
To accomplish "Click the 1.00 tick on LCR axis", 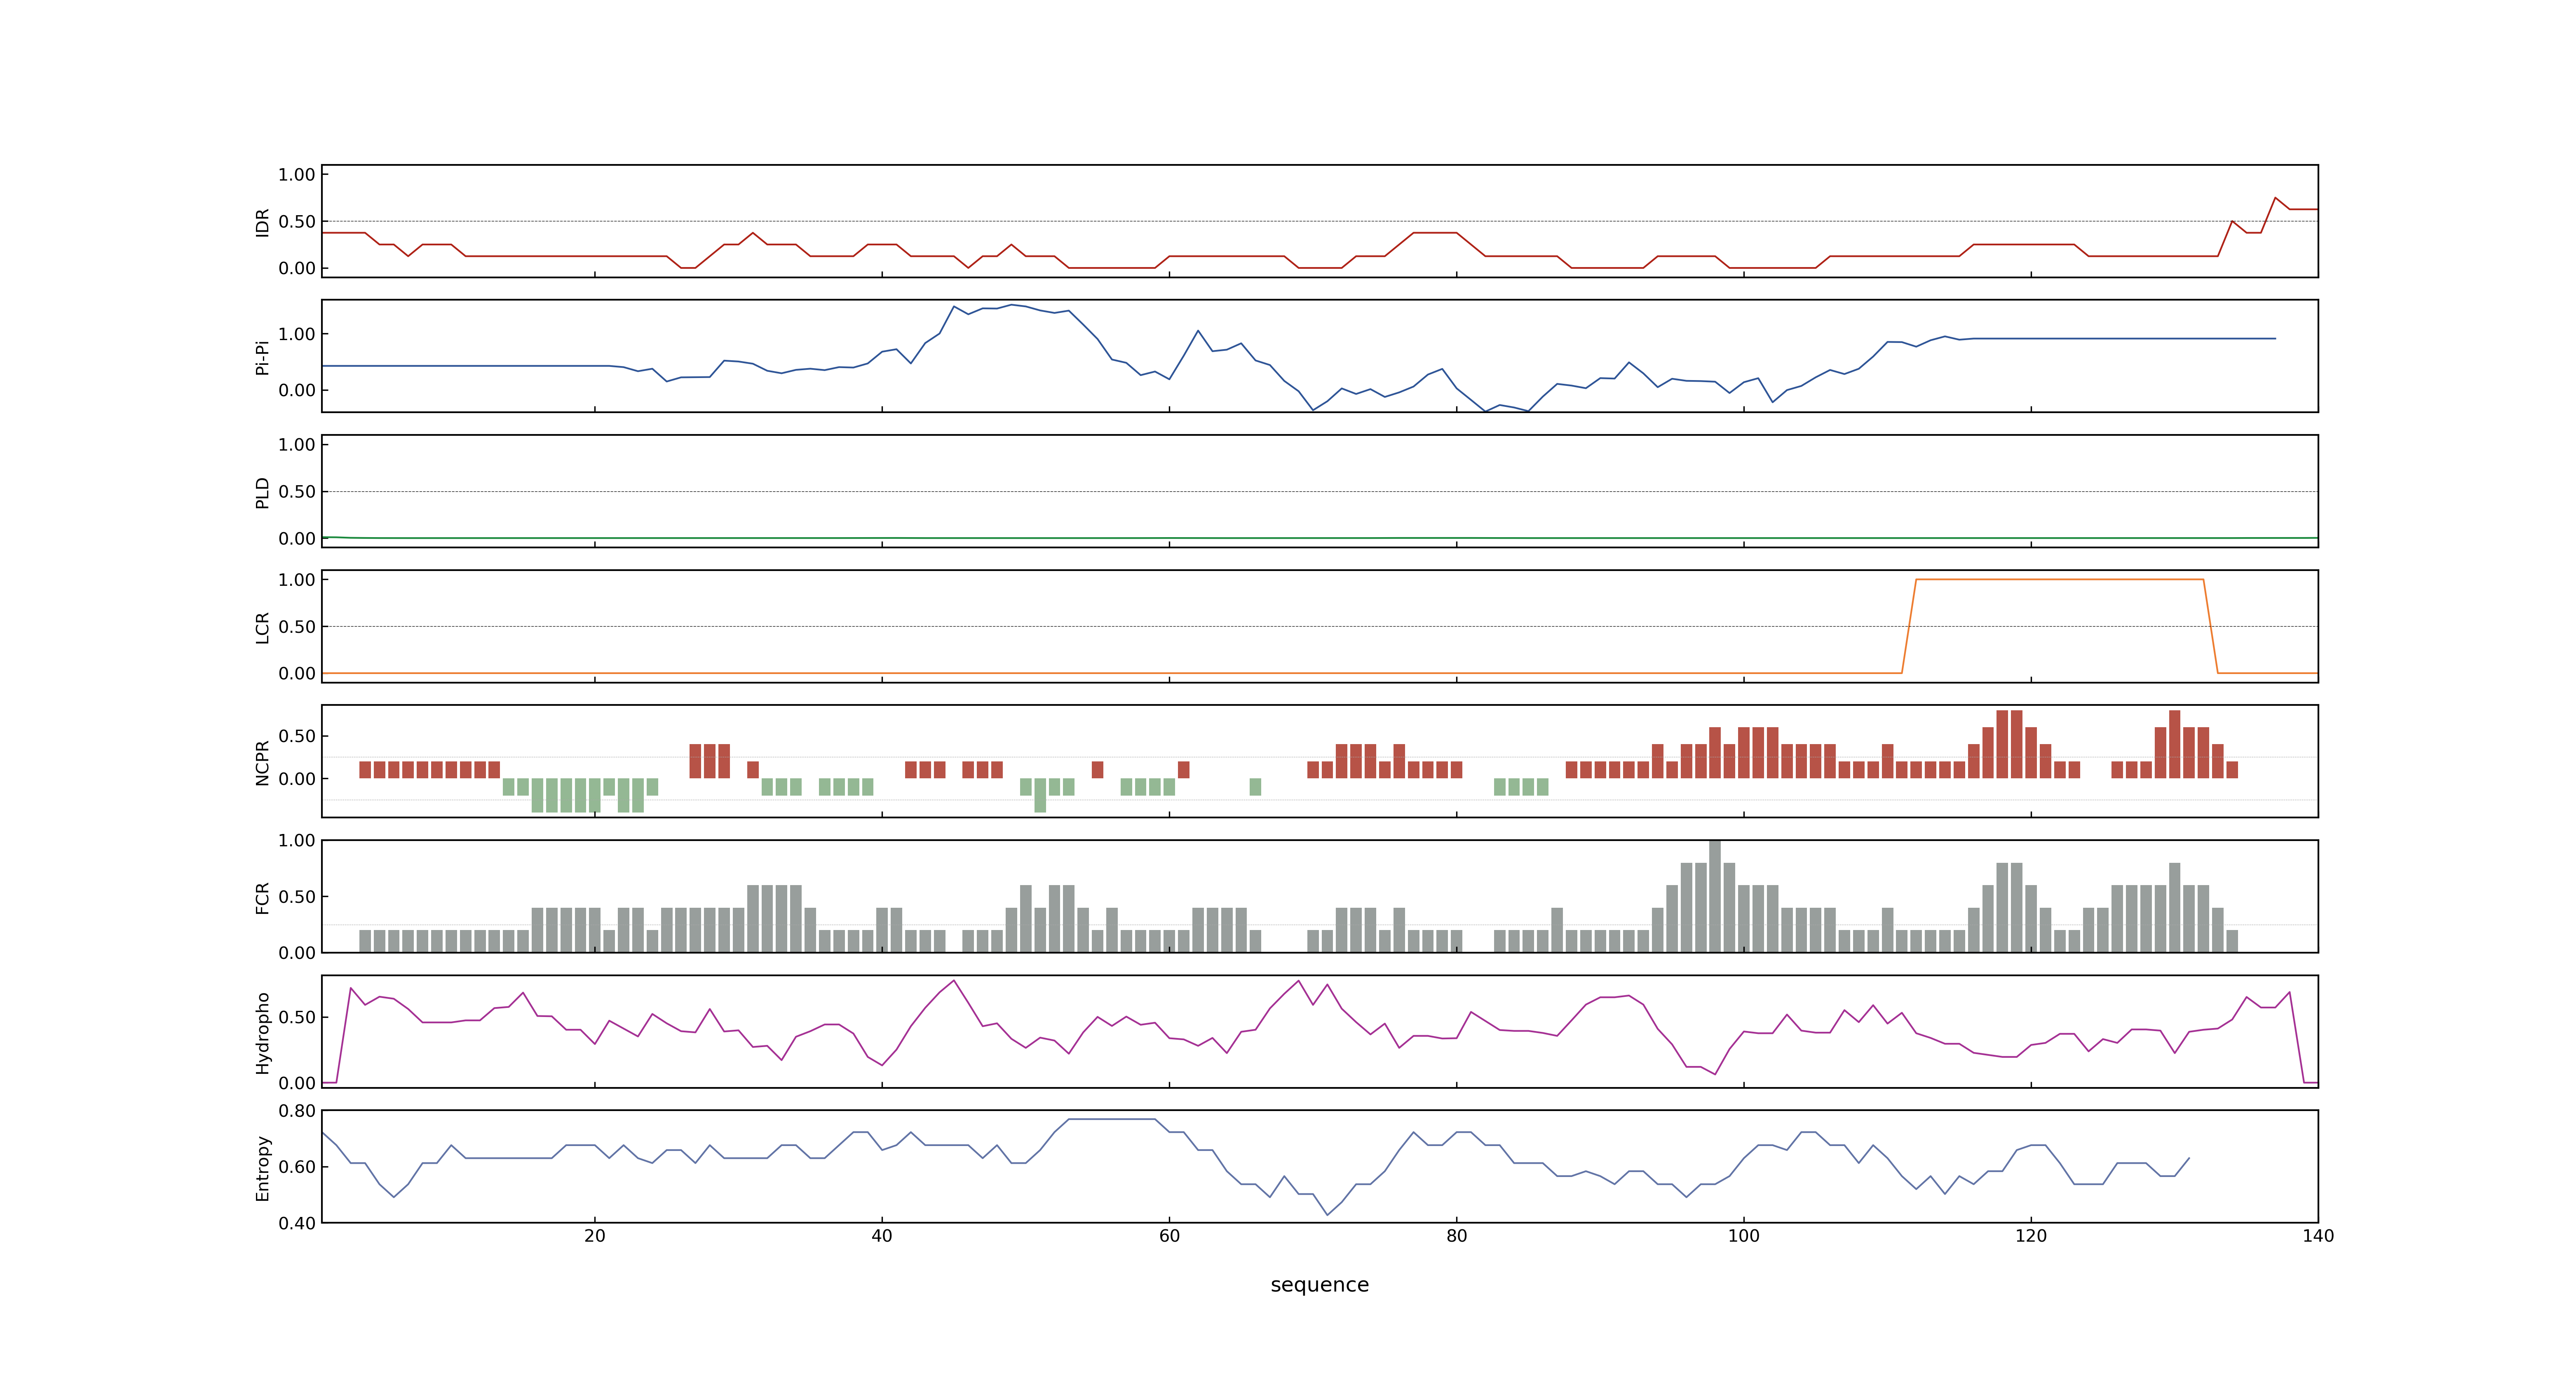I will coord(297,580).
